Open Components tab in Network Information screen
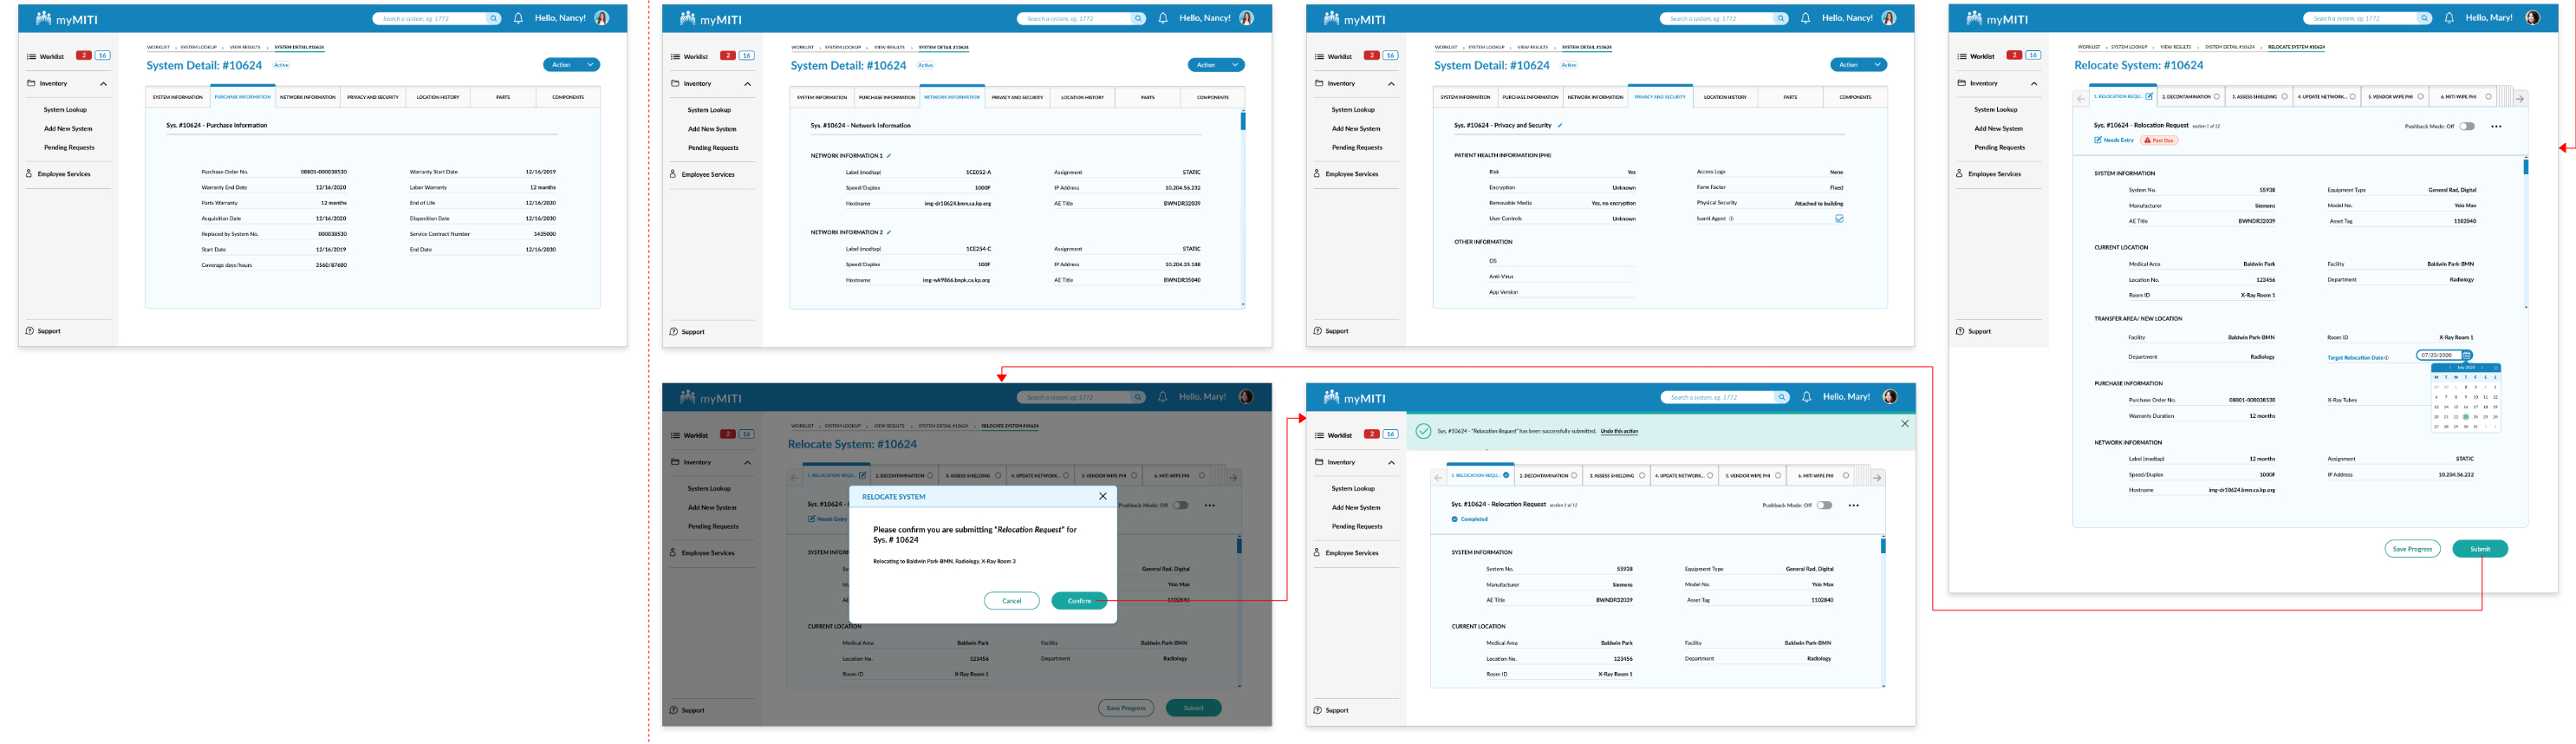Screen dimensions: 2576x744 [x=1212, y=97]
